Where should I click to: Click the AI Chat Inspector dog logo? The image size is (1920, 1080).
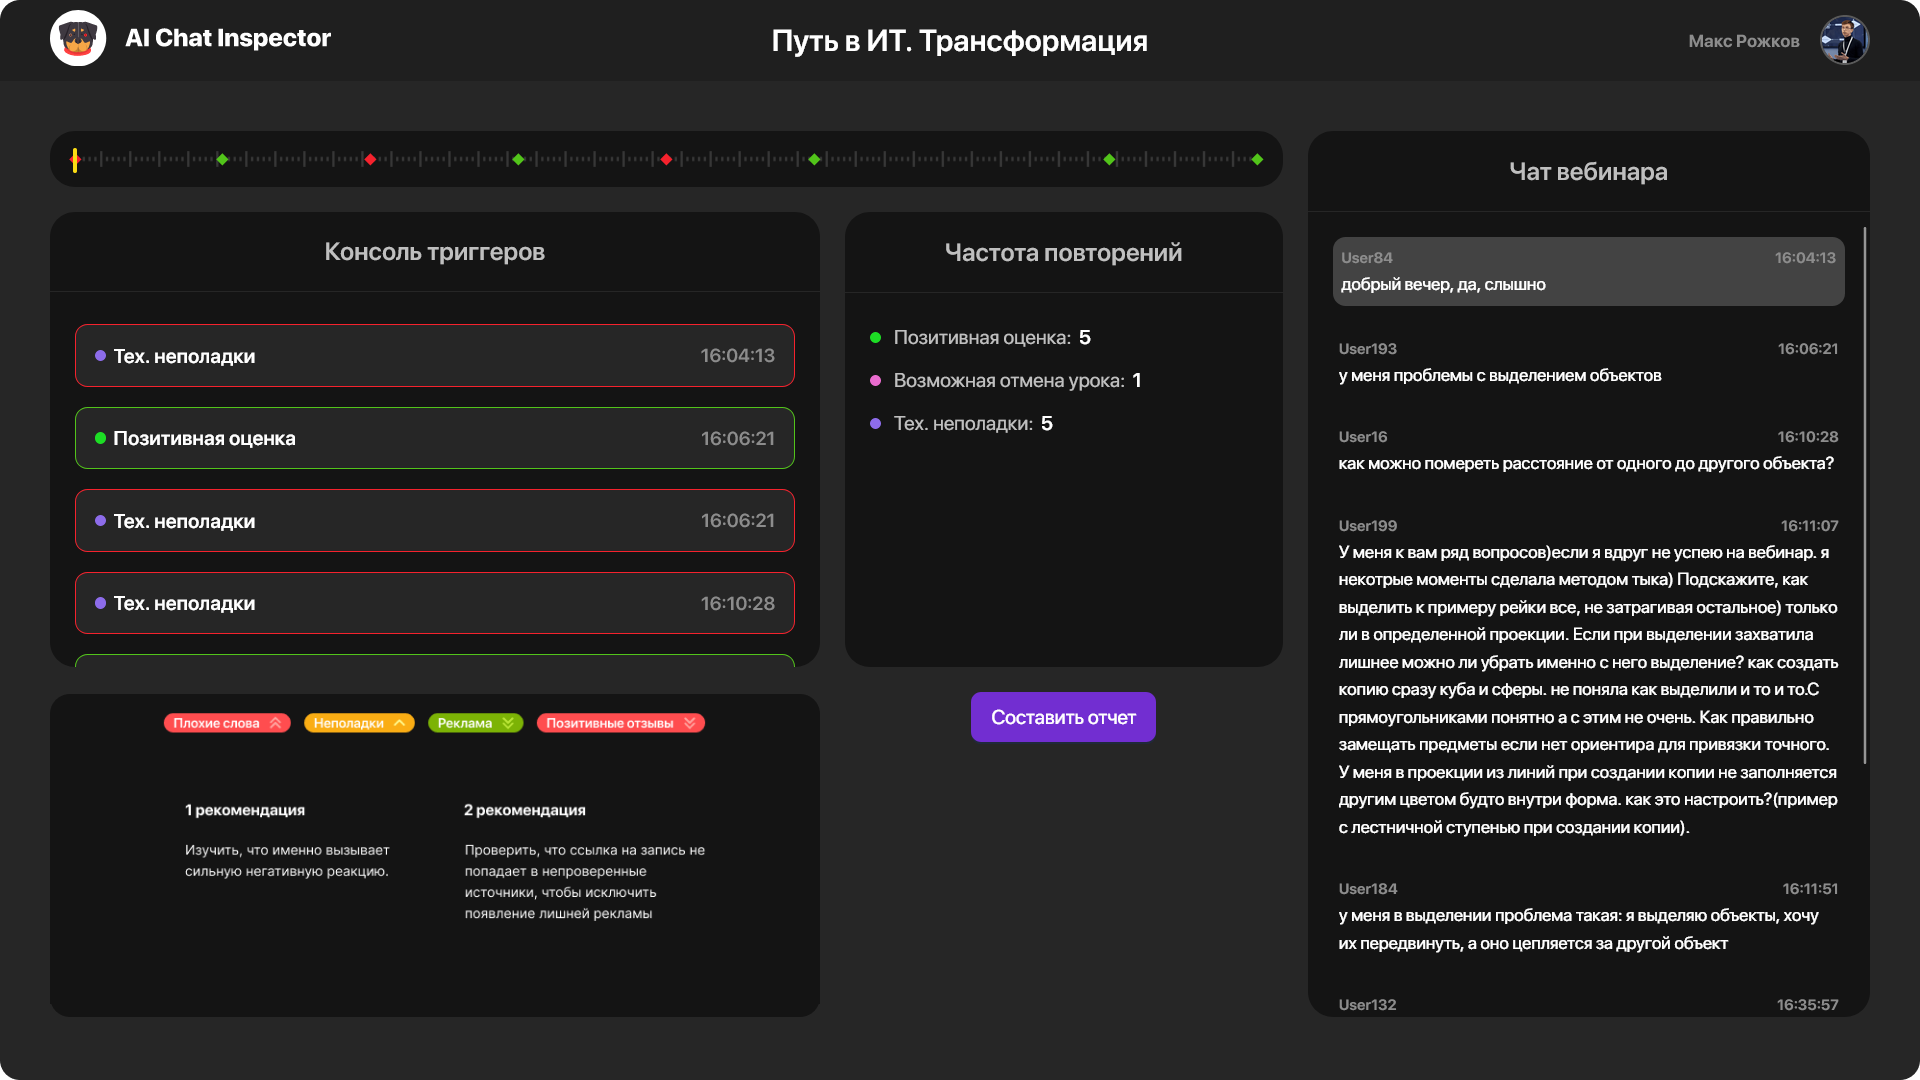coord(78,39)
